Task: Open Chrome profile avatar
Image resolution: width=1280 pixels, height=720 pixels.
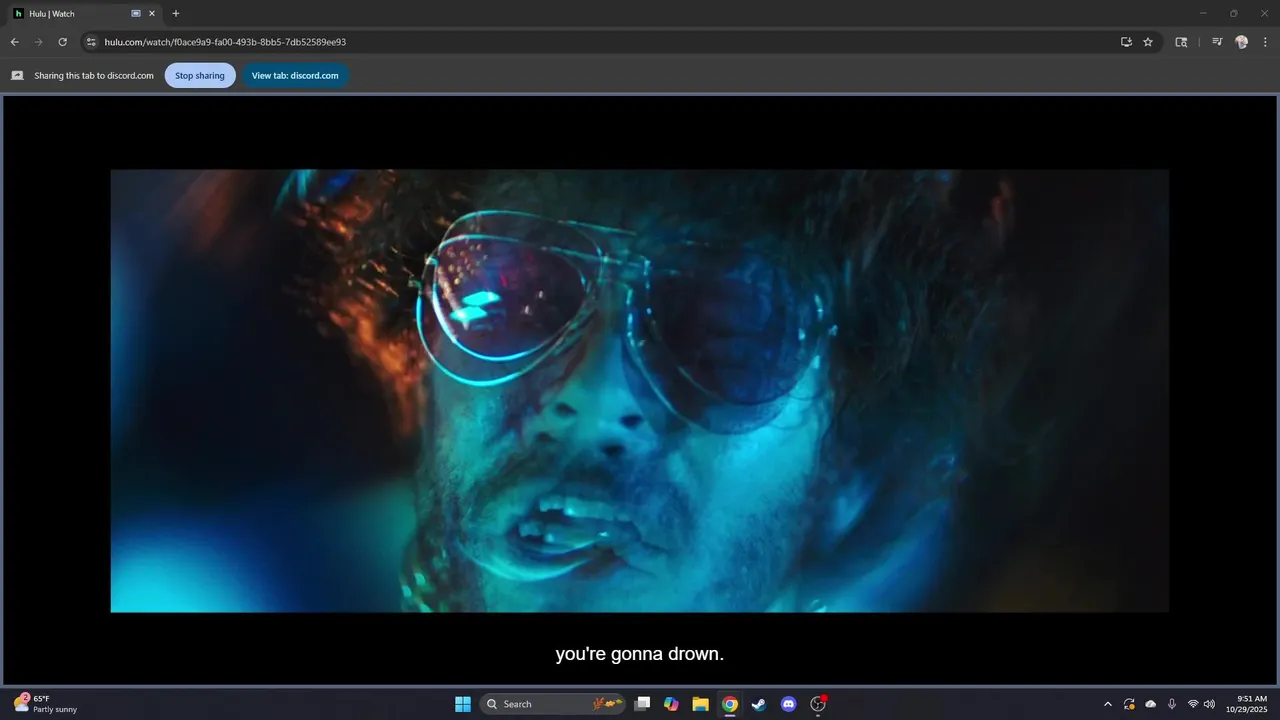Action: 1241,42
